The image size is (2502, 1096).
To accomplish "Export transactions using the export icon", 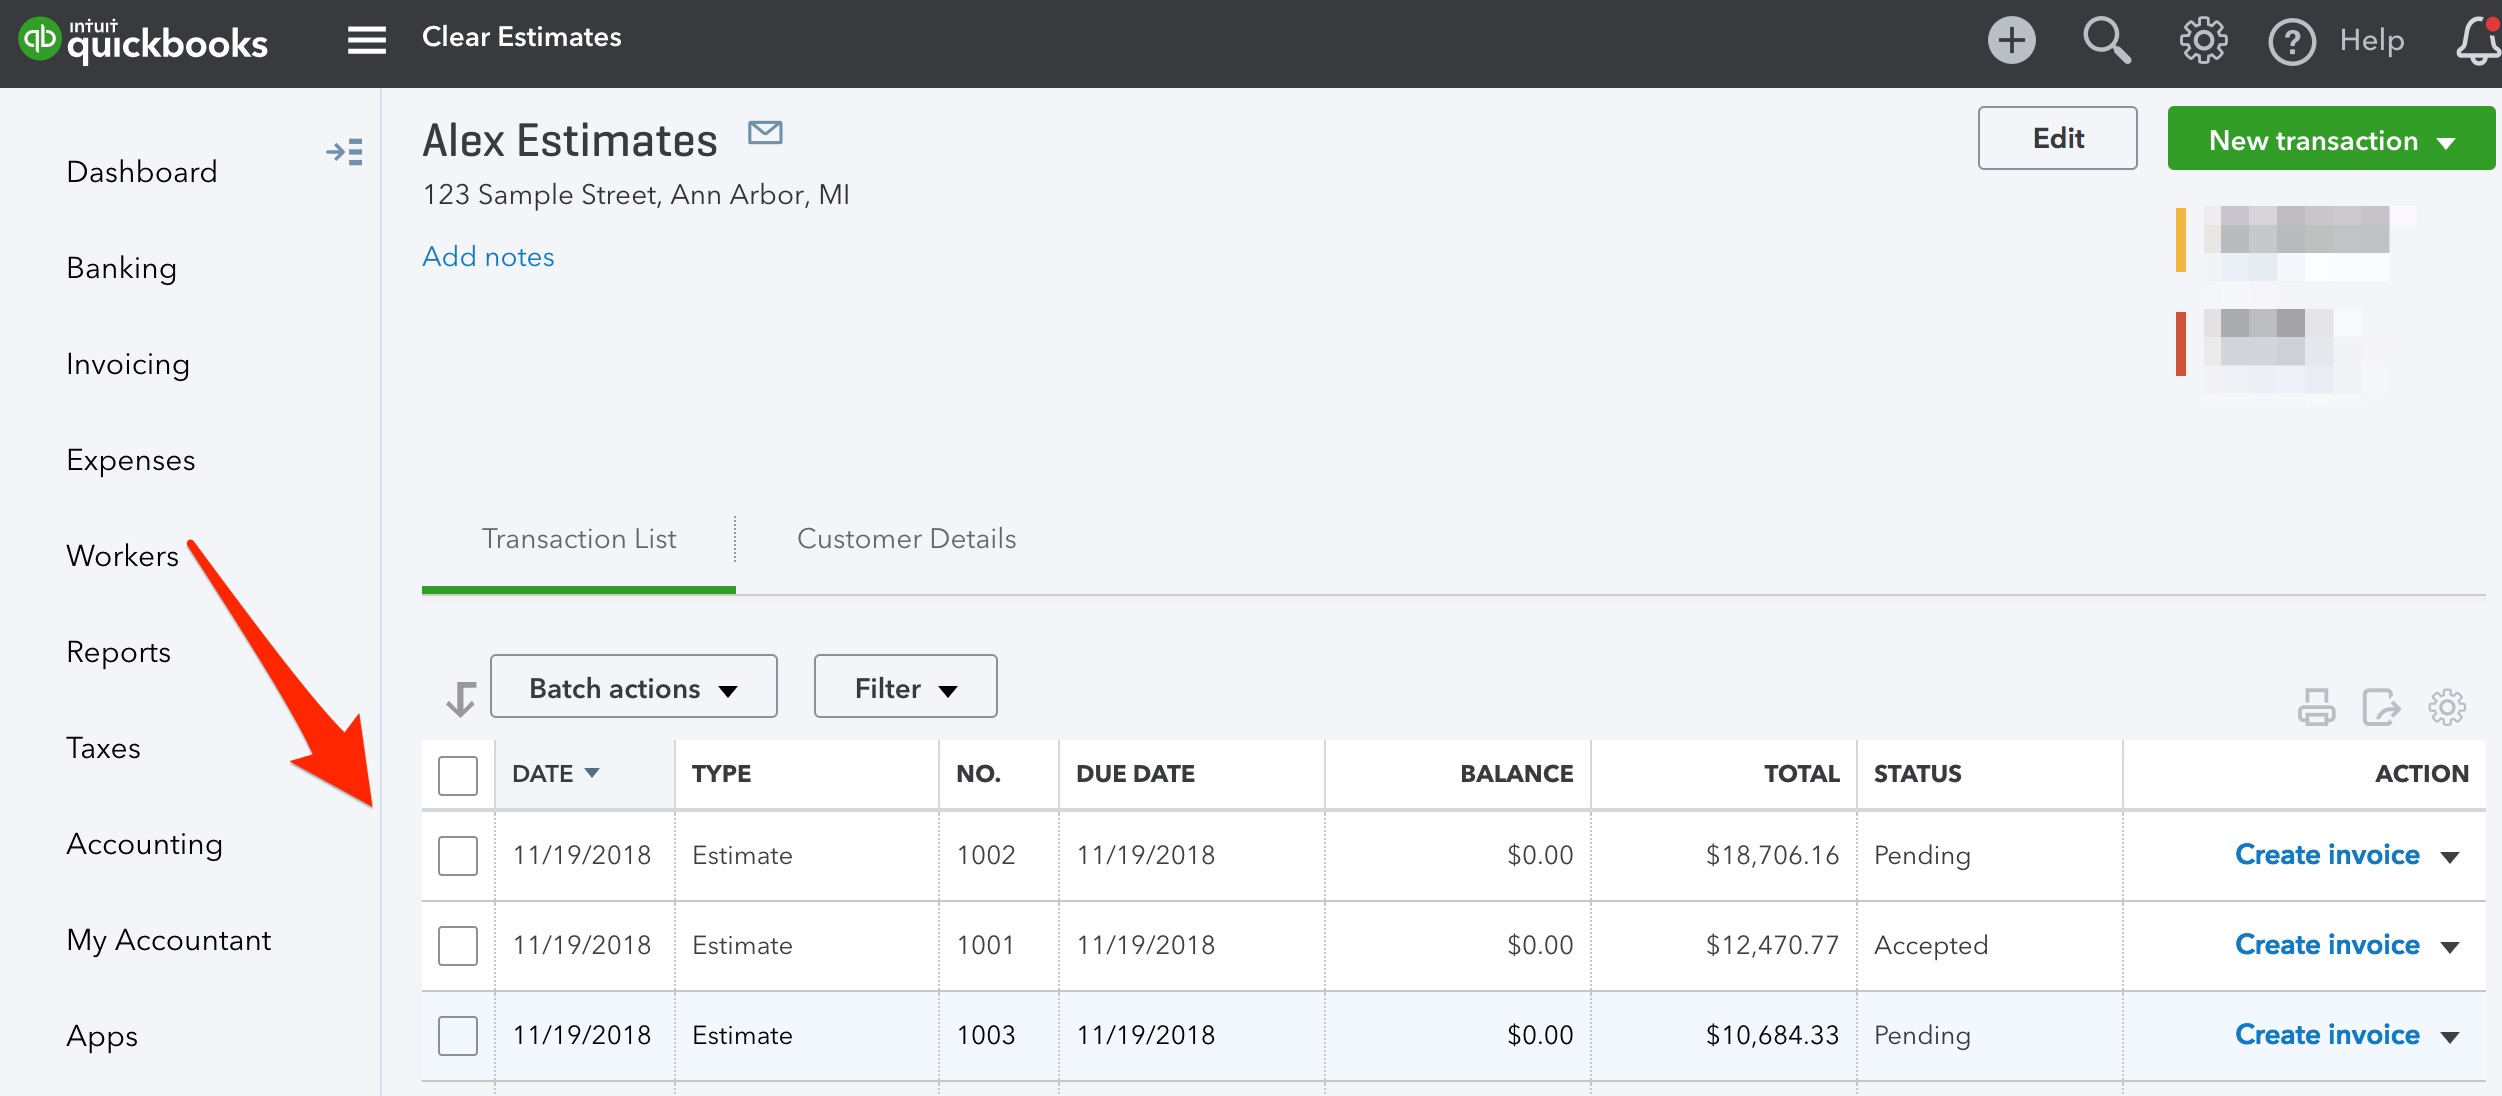I will 2381,707.
